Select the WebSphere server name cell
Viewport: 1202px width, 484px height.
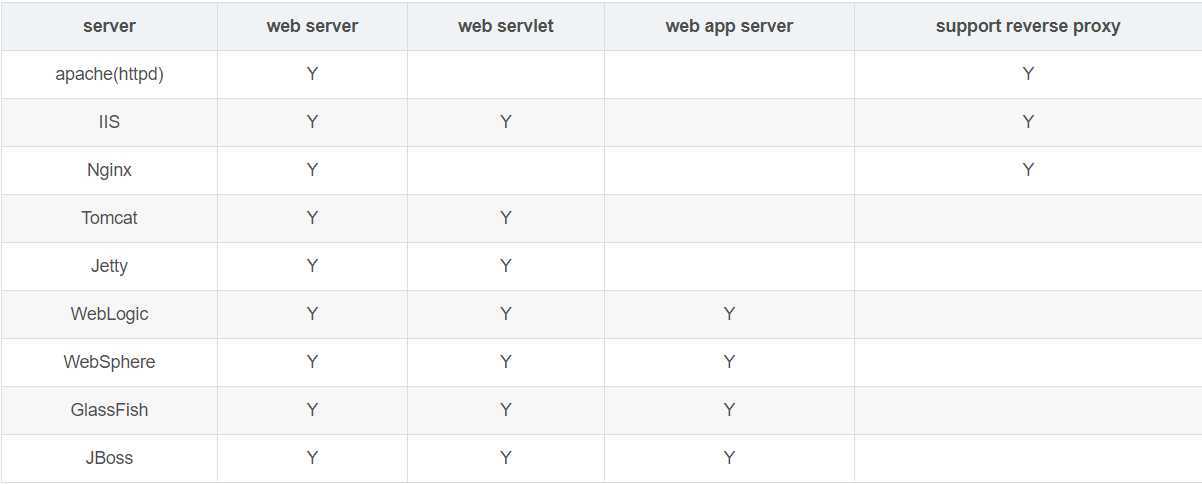[109, 362]
